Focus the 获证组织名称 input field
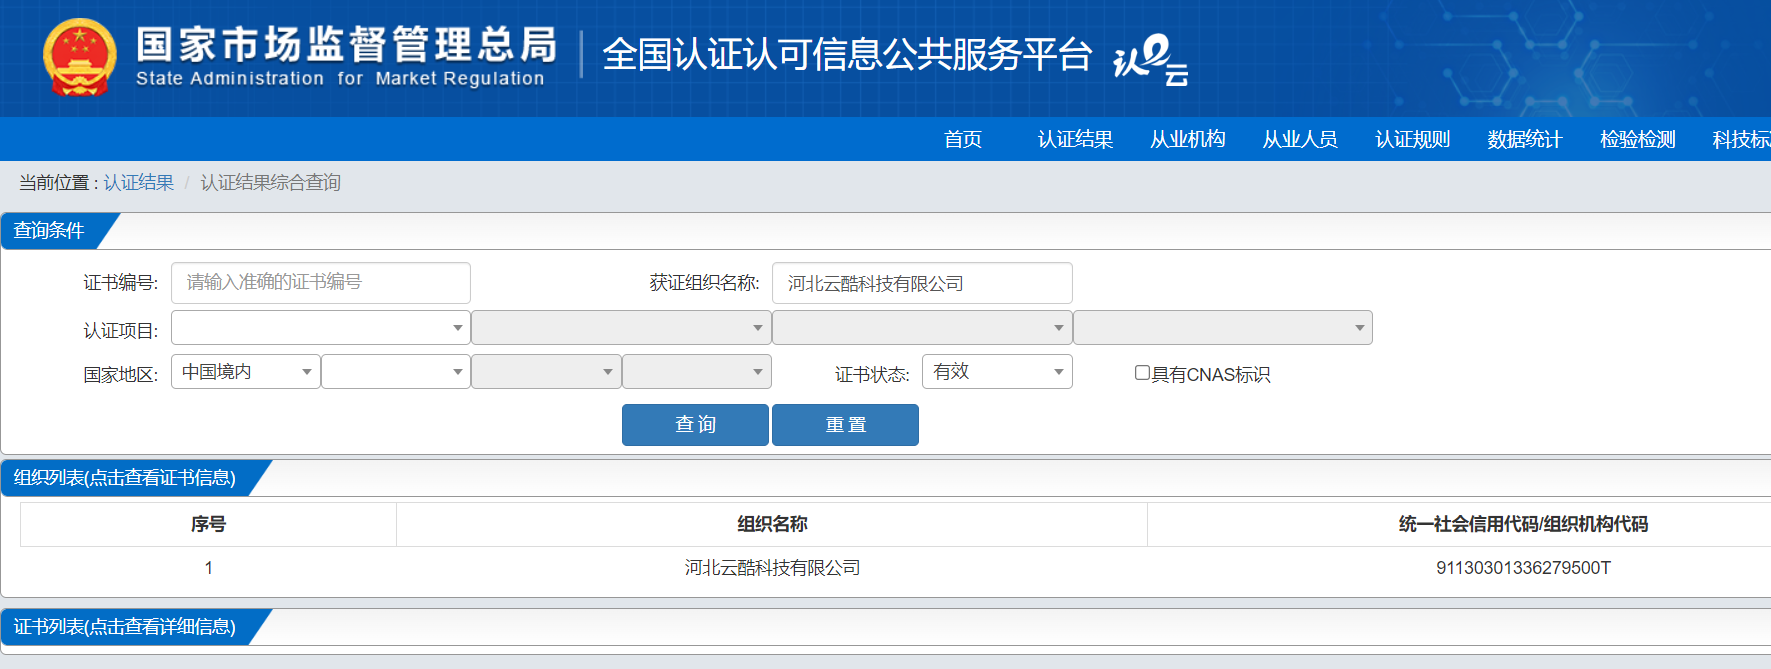1771x669 pixels. tap(922, 283)
